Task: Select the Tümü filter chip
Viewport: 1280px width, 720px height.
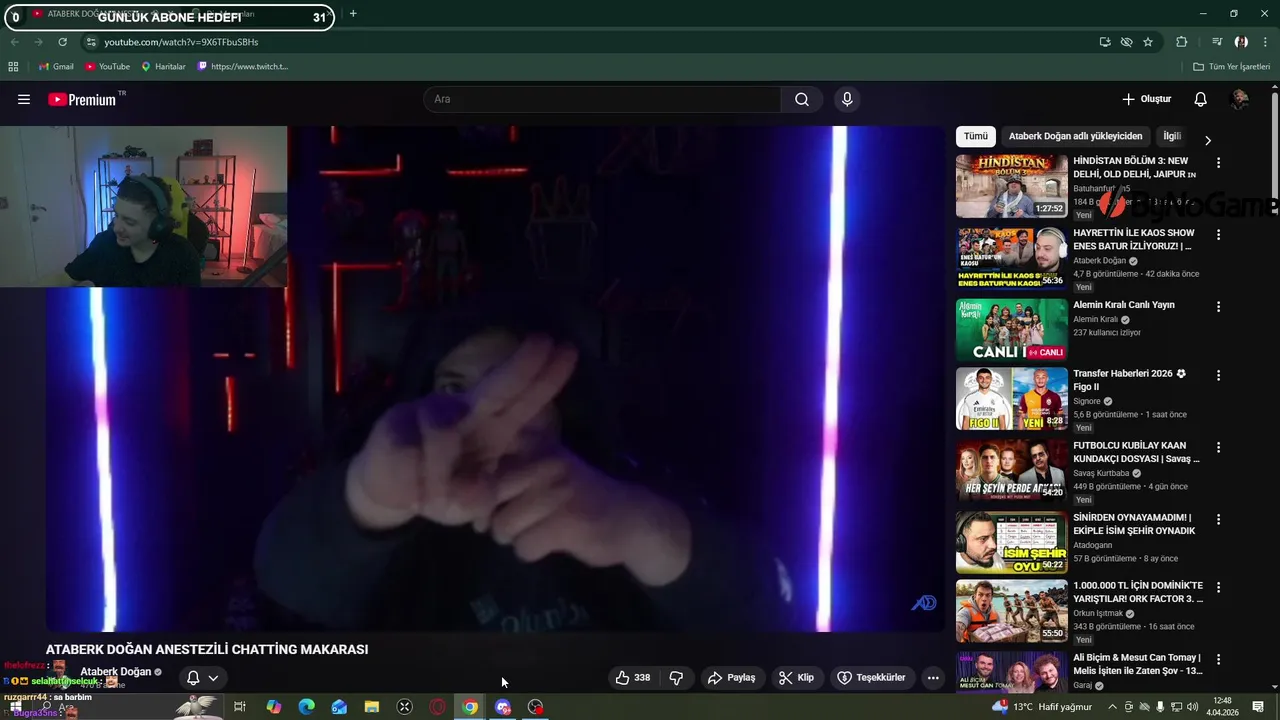Action: point(975,136)
